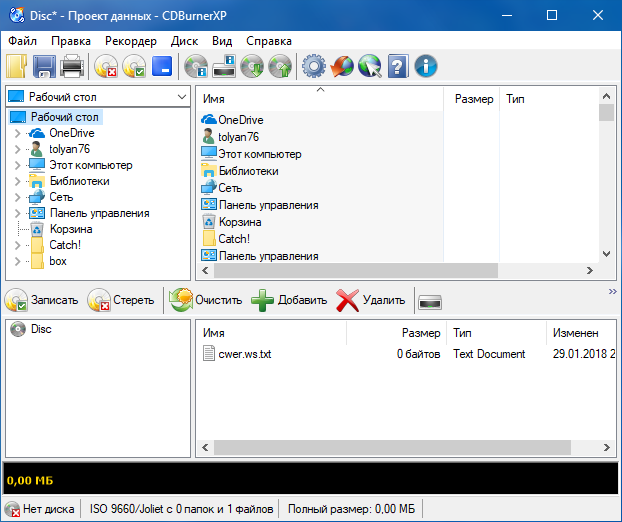622x522 pixels.
Task: Click the question mark help icon
Action: coord(398,67)
